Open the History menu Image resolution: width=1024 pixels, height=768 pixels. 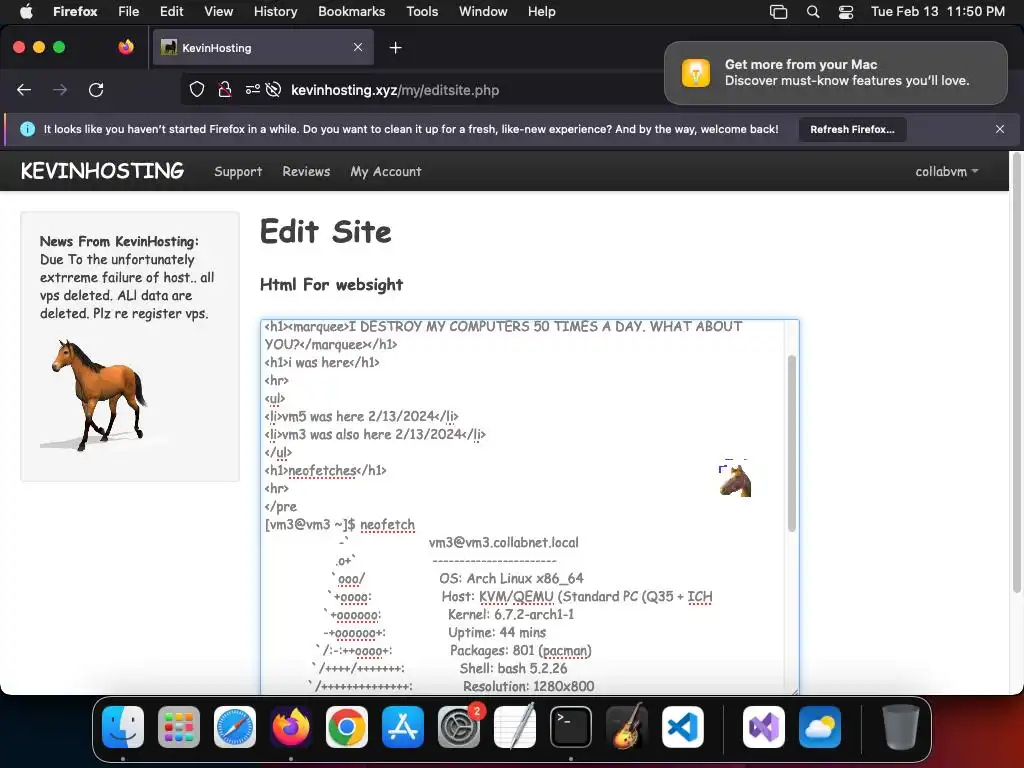tap(275, 12)
